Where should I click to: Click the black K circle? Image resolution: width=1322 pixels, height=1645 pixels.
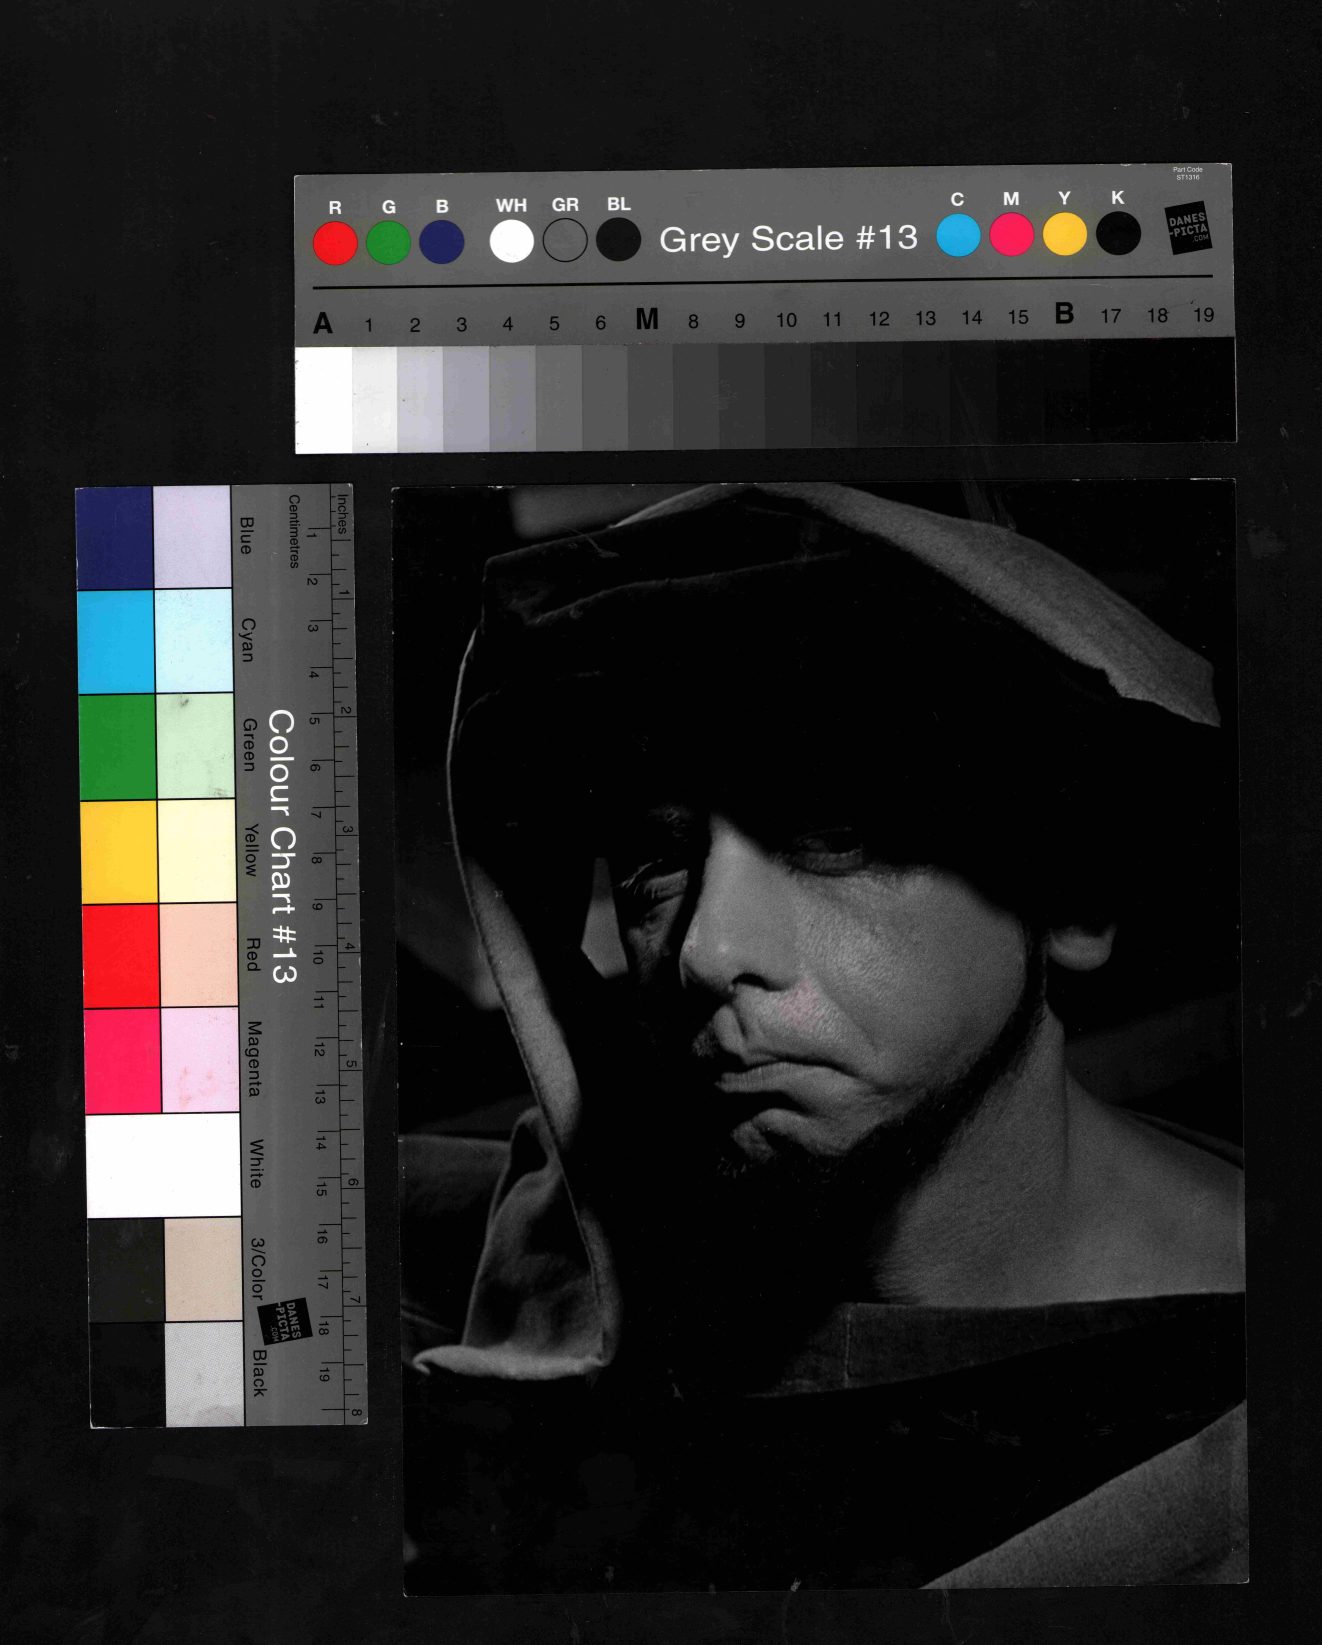[1118, 234]
